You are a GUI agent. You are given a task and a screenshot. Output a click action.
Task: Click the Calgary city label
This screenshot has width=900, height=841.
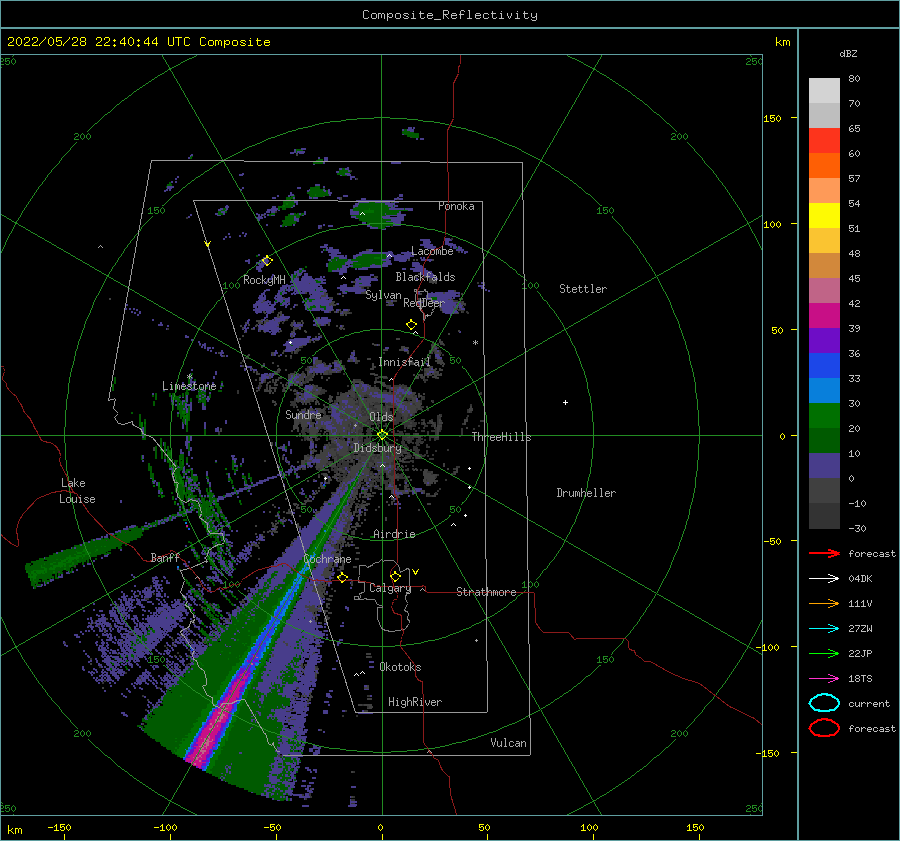(x=390, y=588)
